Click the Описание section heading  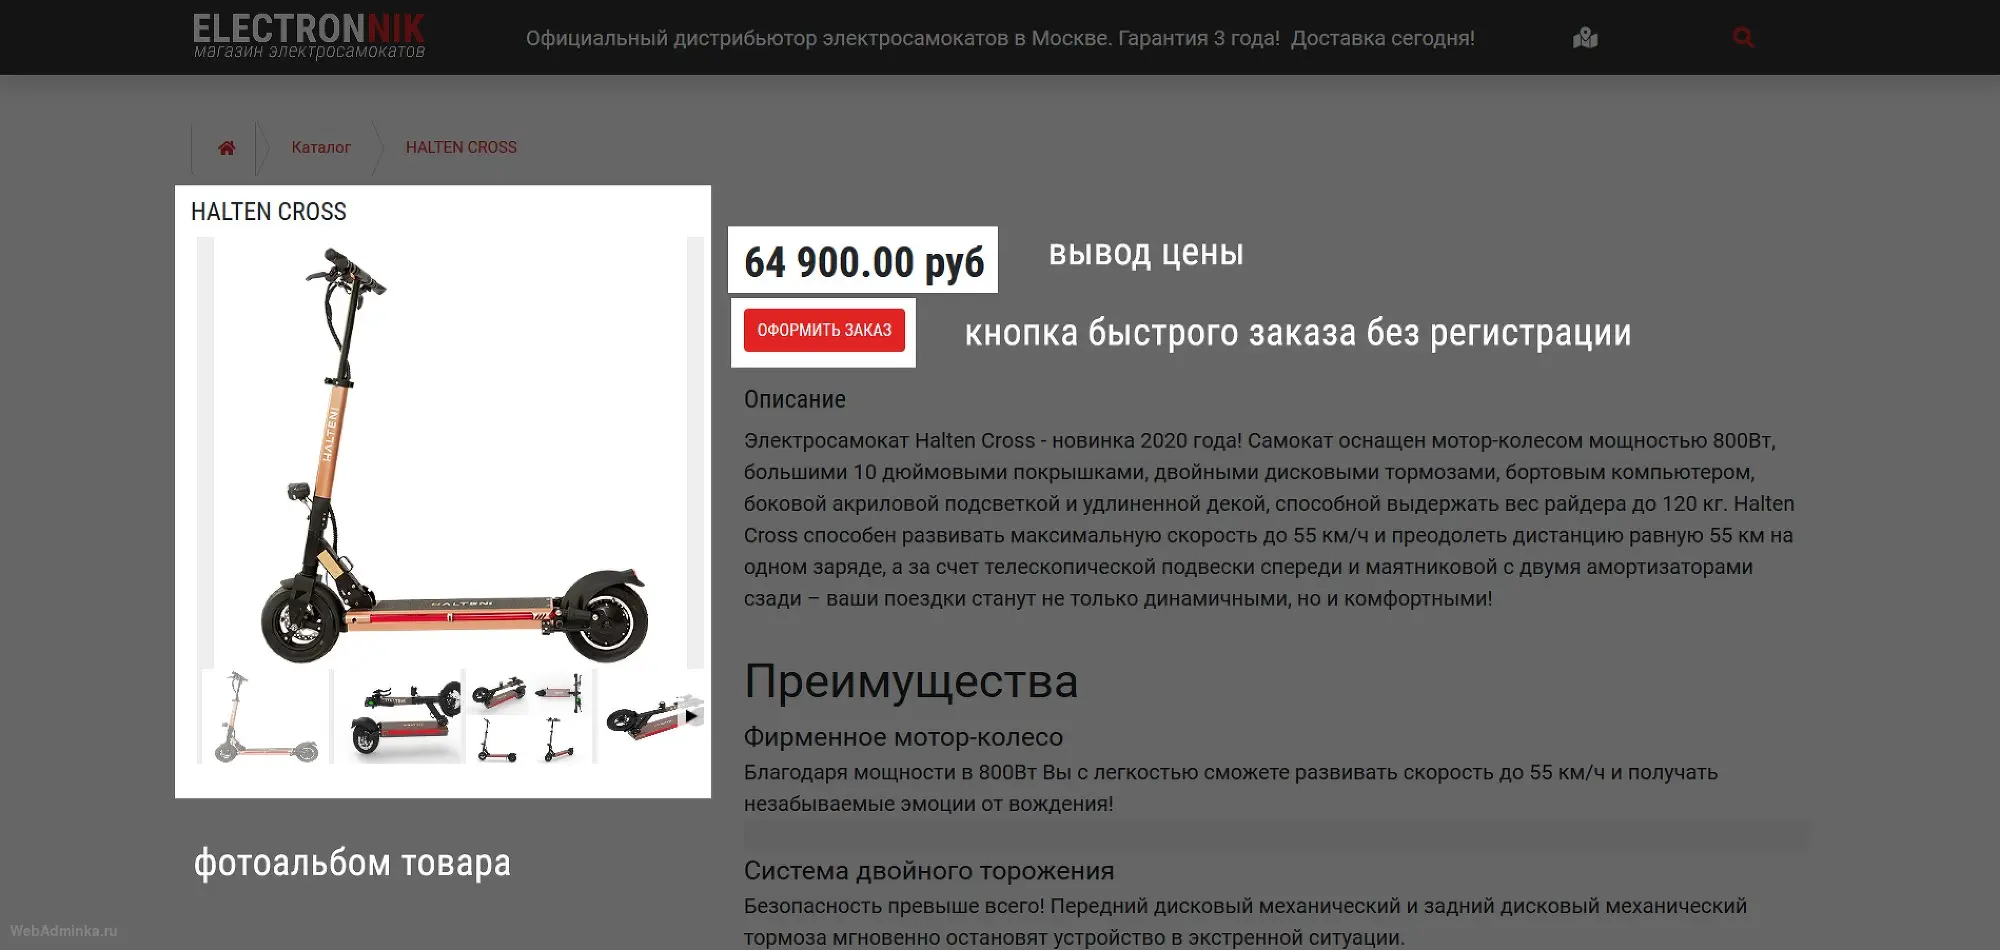795,400
